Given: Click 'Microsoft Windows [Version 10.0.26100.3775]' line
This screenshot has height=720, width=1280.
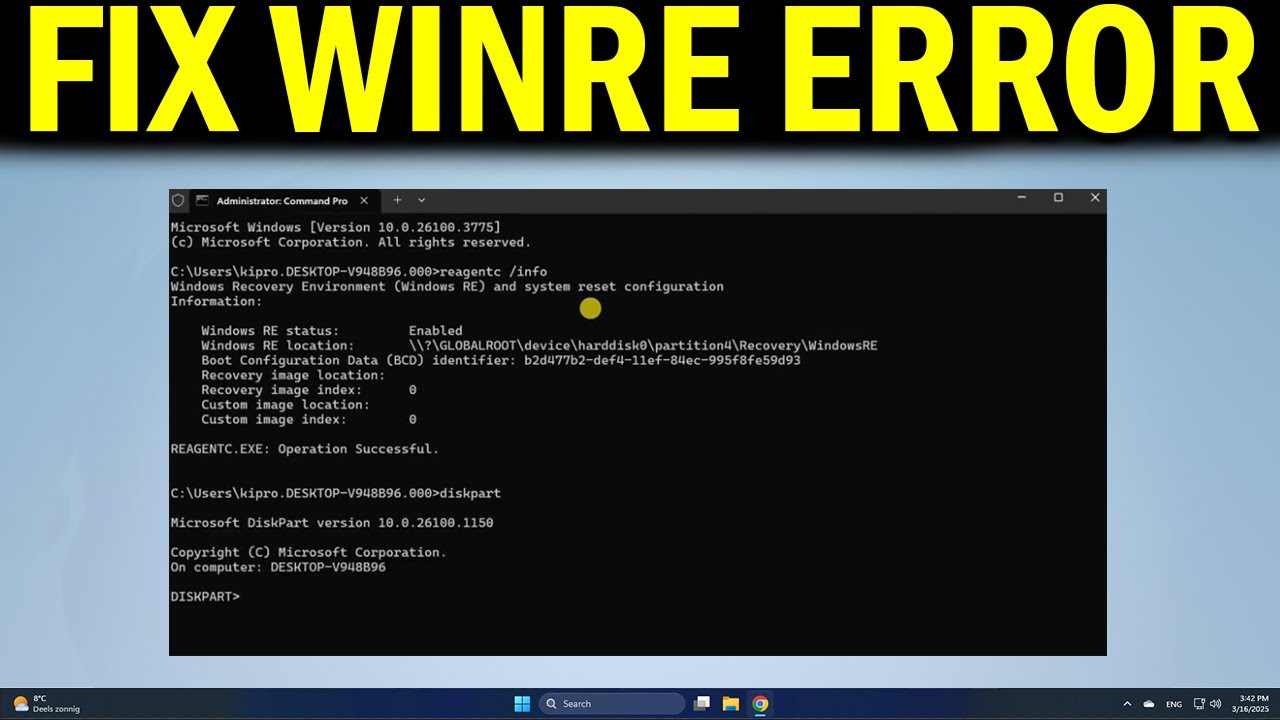Looking at the screenshot, I should 336,228.
